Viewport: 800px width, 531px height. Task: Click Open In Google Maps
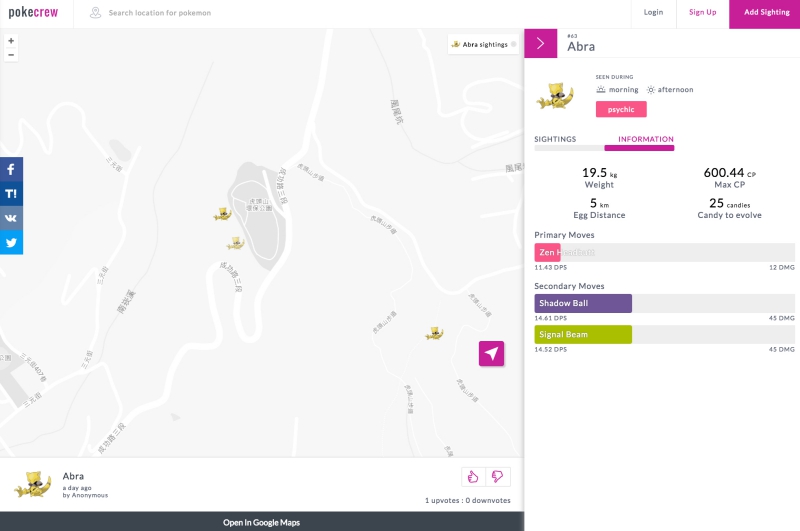click(262, 522)
